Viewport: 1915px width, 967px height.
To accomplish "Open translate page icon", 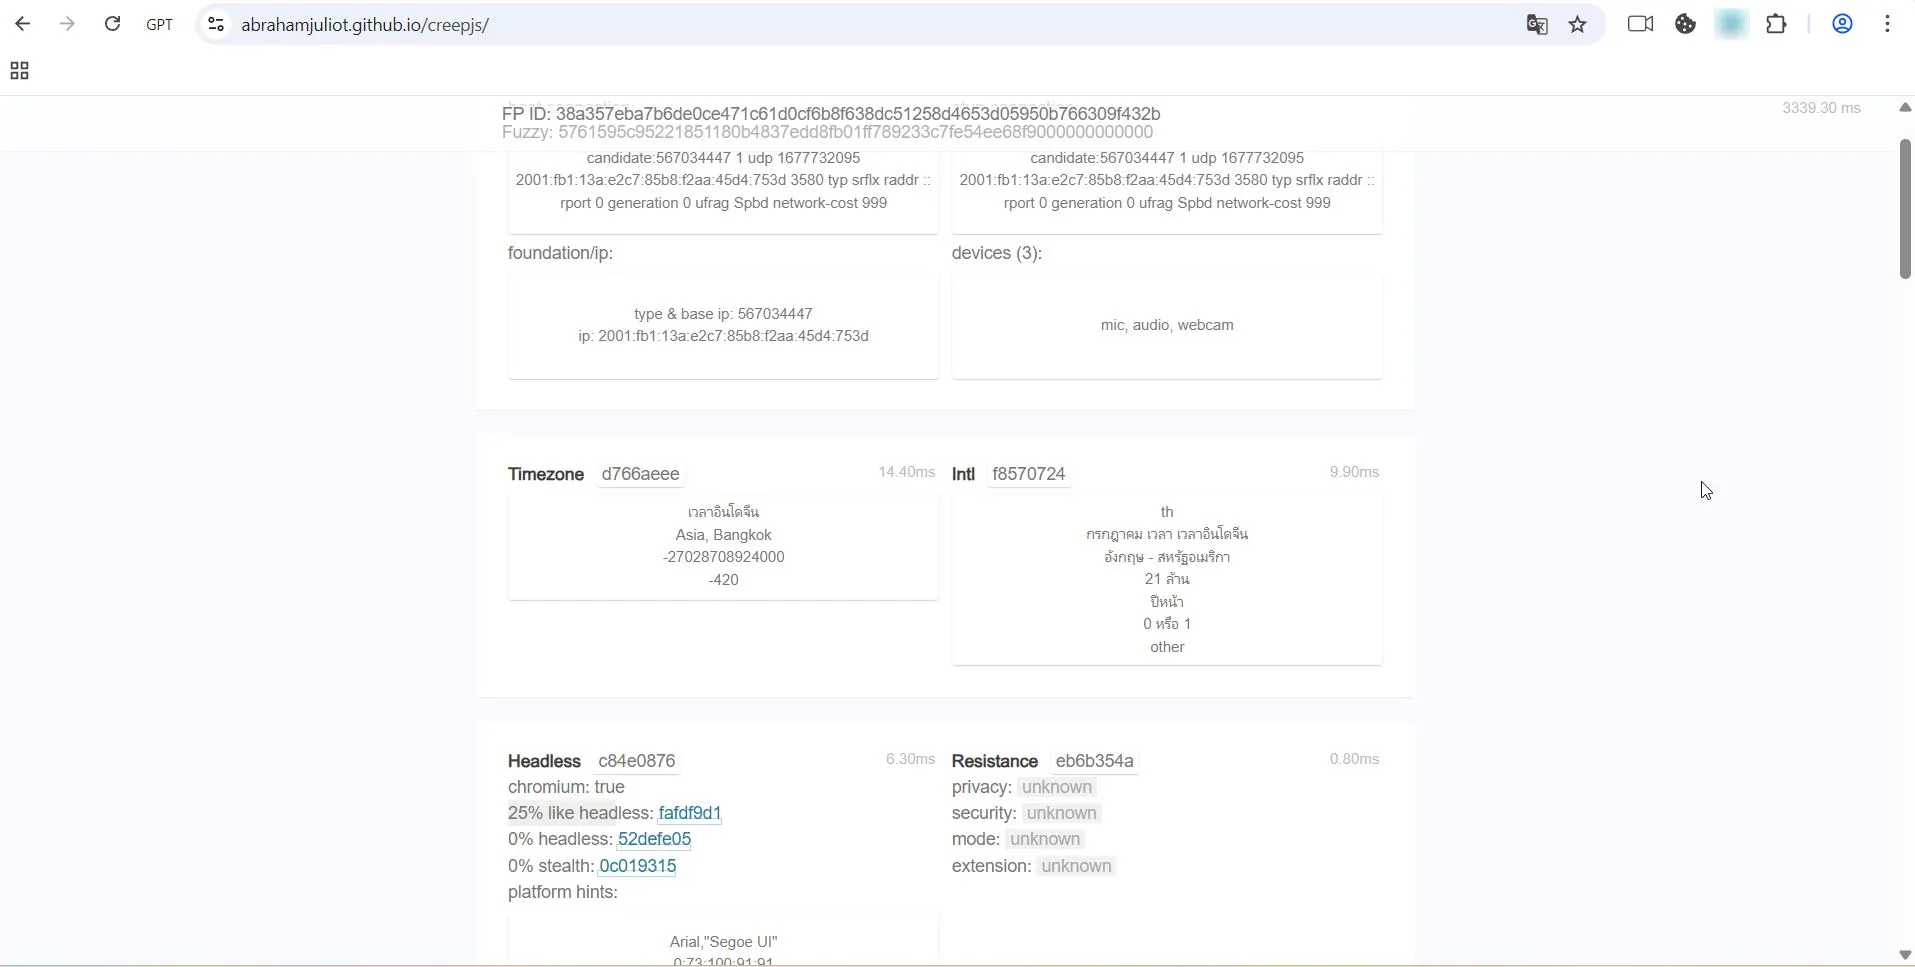I will click(x=1537, y=25).
